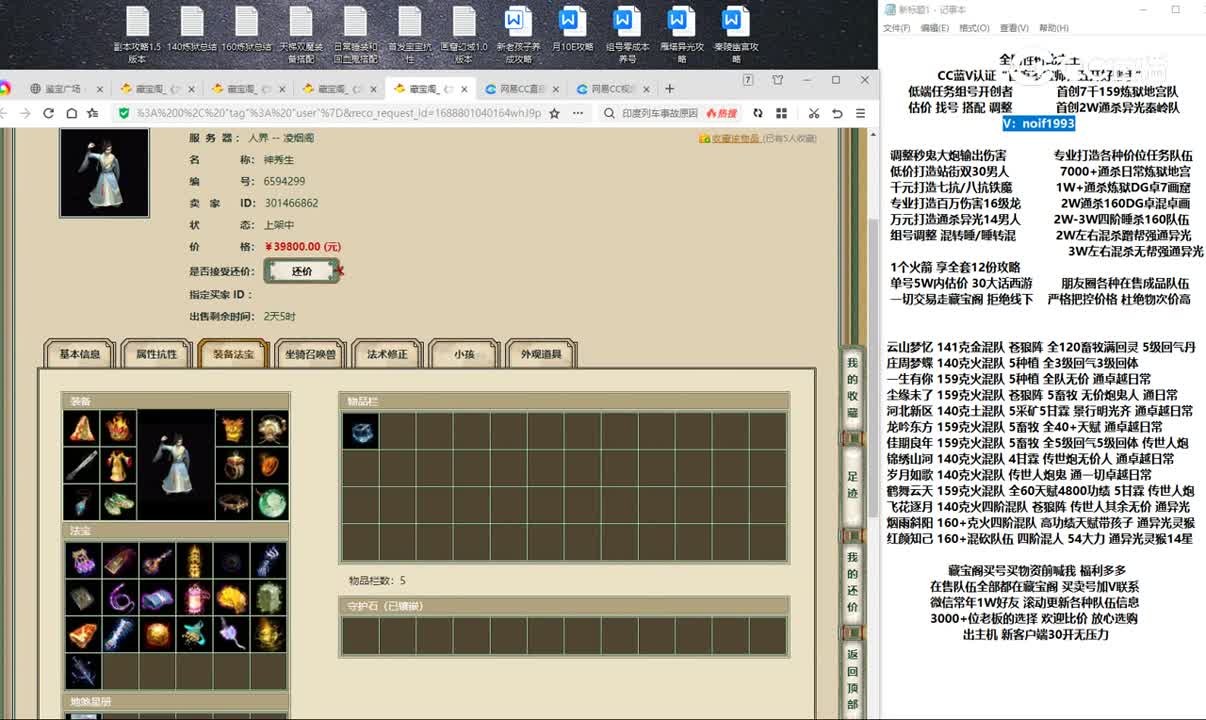1206x720 pixels.
Task: Close the 鉴宝广场 browser tab
Action: click(x=98, y=89)
